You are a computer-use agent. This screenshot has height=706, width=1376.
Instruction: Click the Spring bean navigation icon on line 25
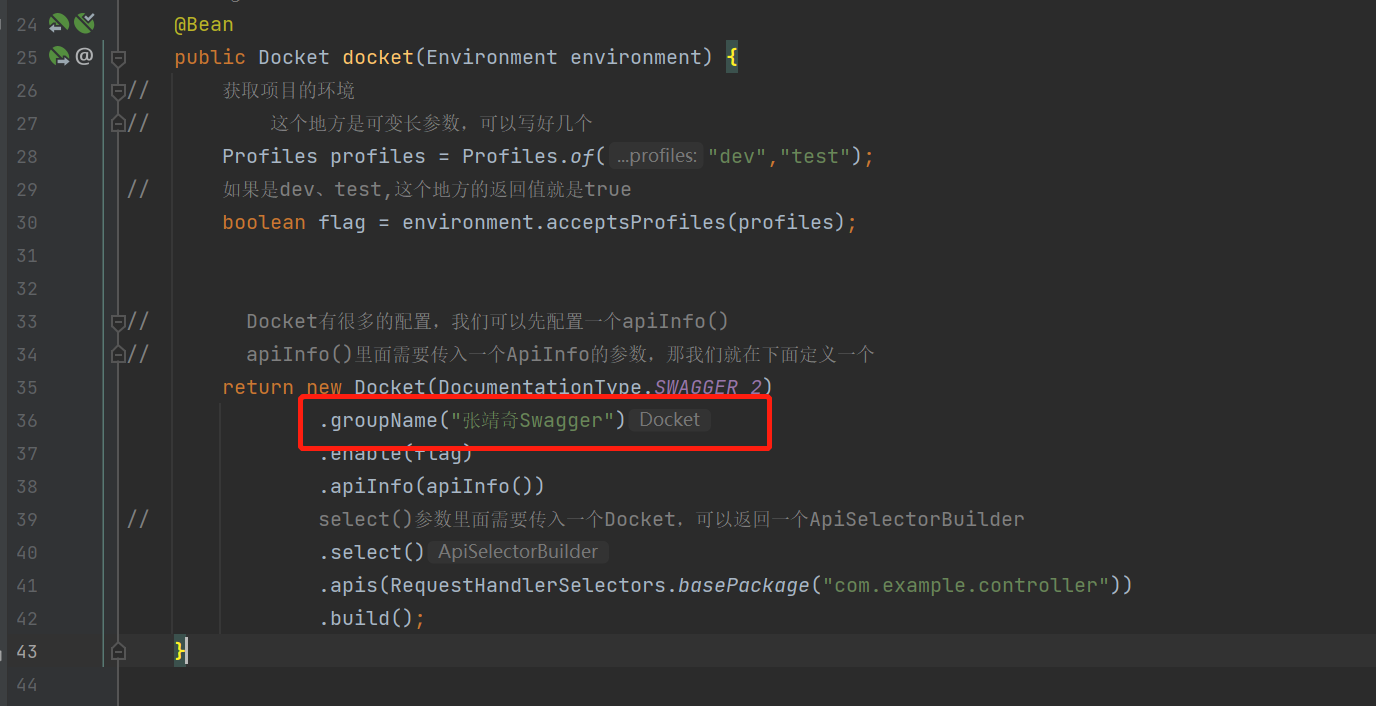pyautogui.click(x=59, y=57)
